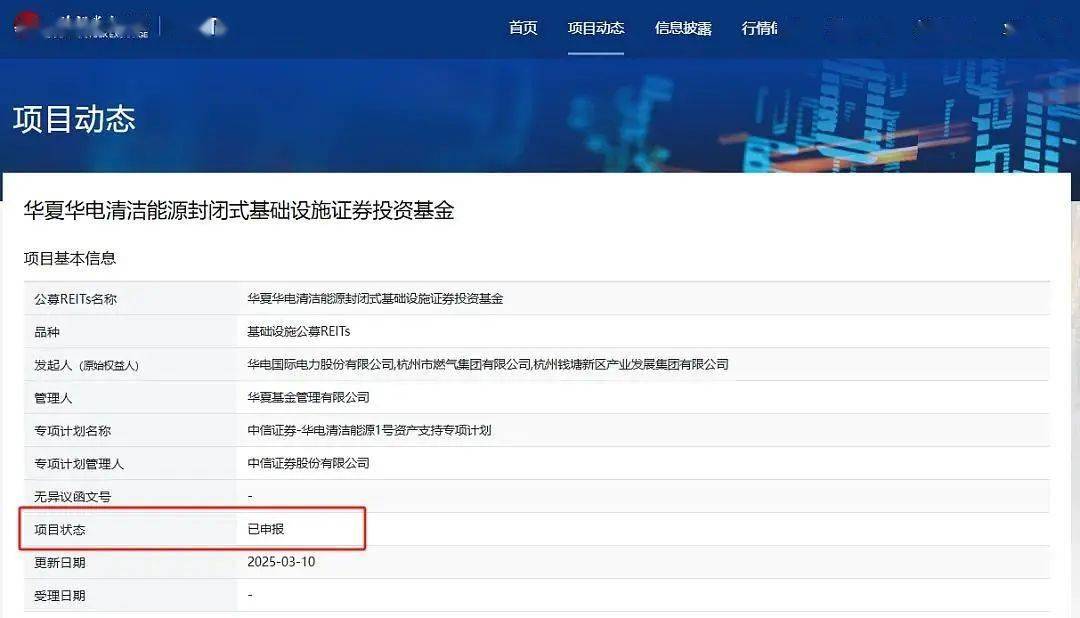Click the fund title 华夏华电清洁能源封闭式基础设施证券投资基金 heading
Viewport: 1080px width, 618px height.
pos(239,210)
